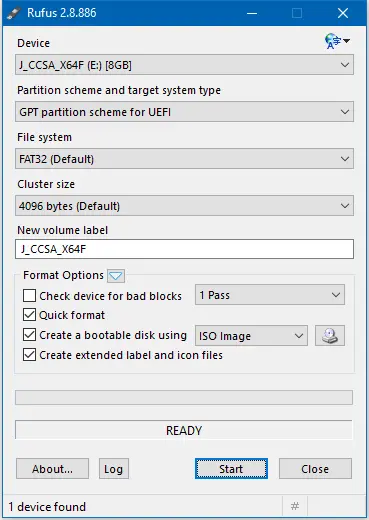Click the Rufus USB icon in title bar
The image size is (369, 520).
tap(15, 13)
